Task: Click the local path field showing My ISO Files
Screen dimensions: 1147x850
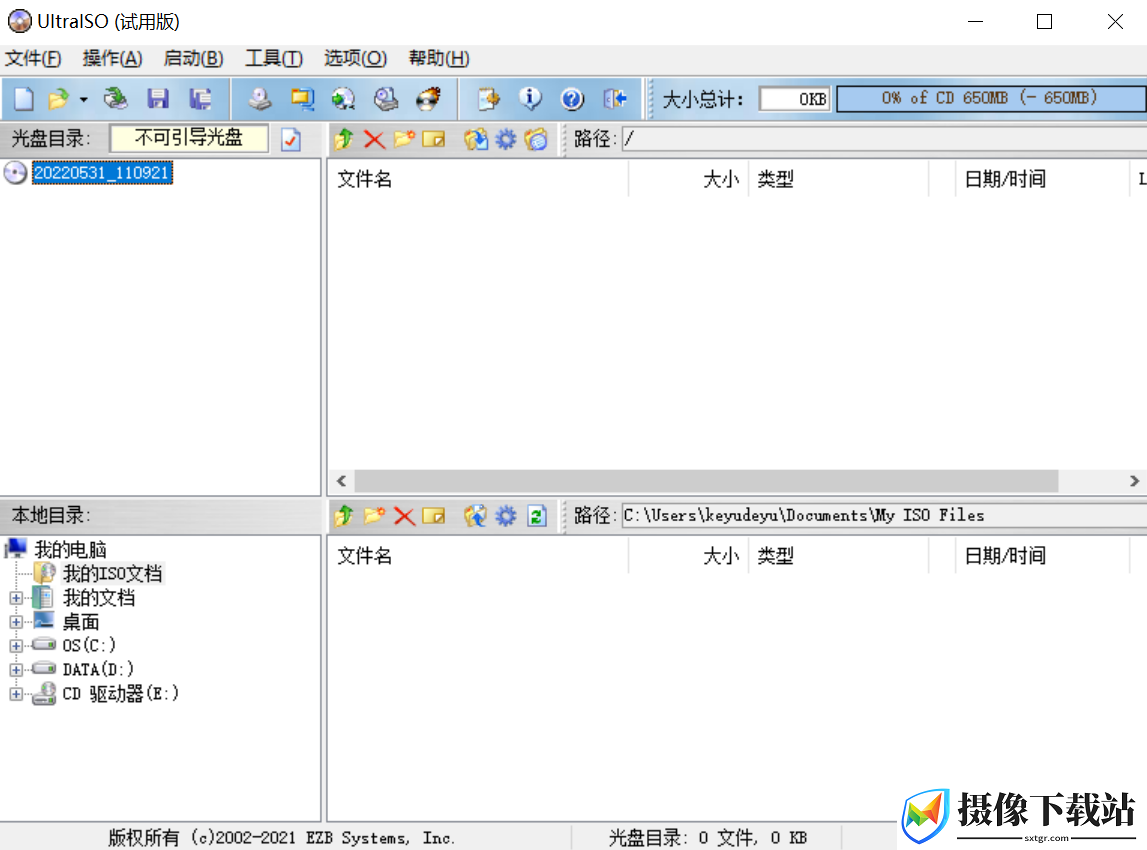Action: coord(884,516)
